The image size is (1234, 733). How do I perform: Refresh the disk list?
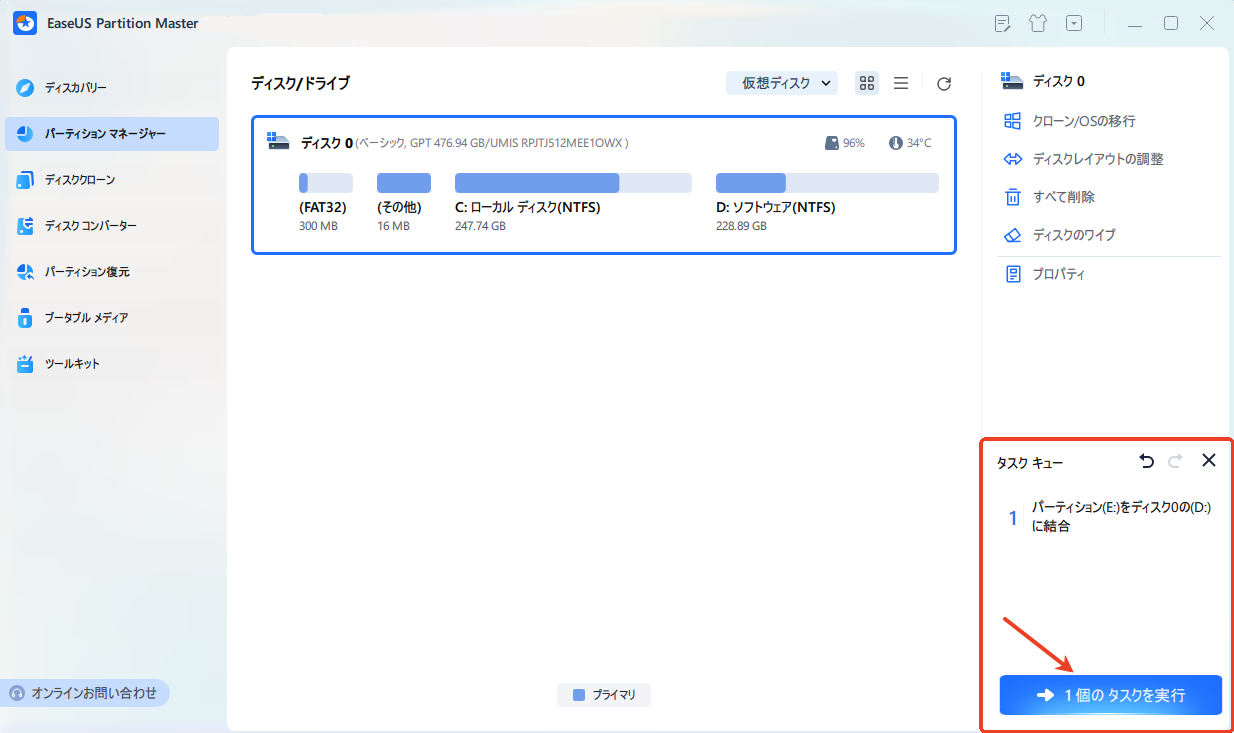tap(943, 84)
